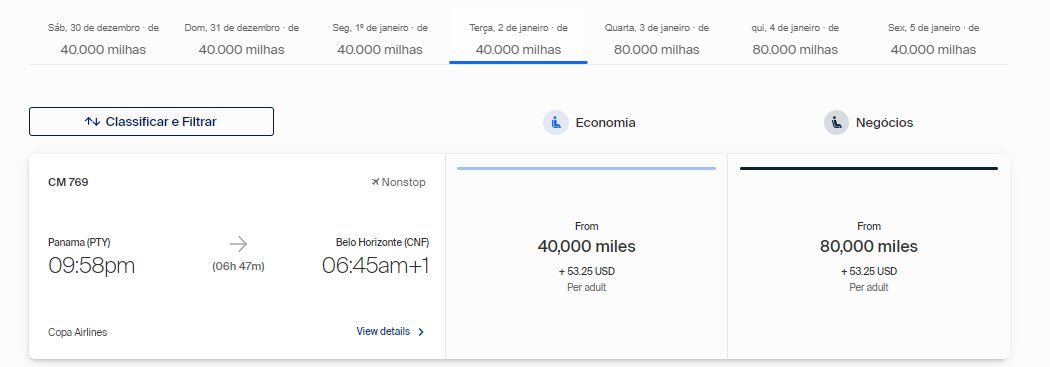Open the Classificar e Filtrar button
Viewport: 1050px width, 367px height.
[151, 122]
